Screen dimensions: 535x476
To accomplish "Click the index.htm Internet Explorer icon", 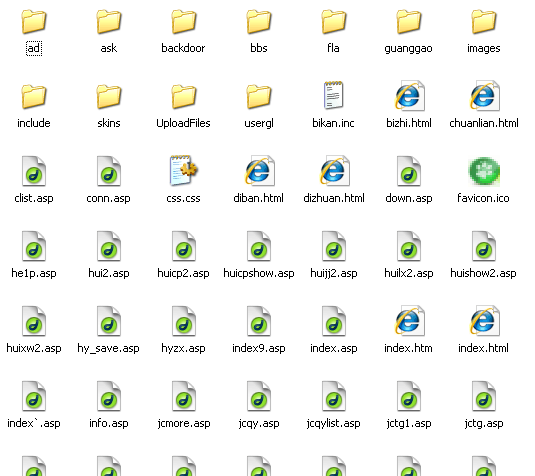I will click(409, 321).
